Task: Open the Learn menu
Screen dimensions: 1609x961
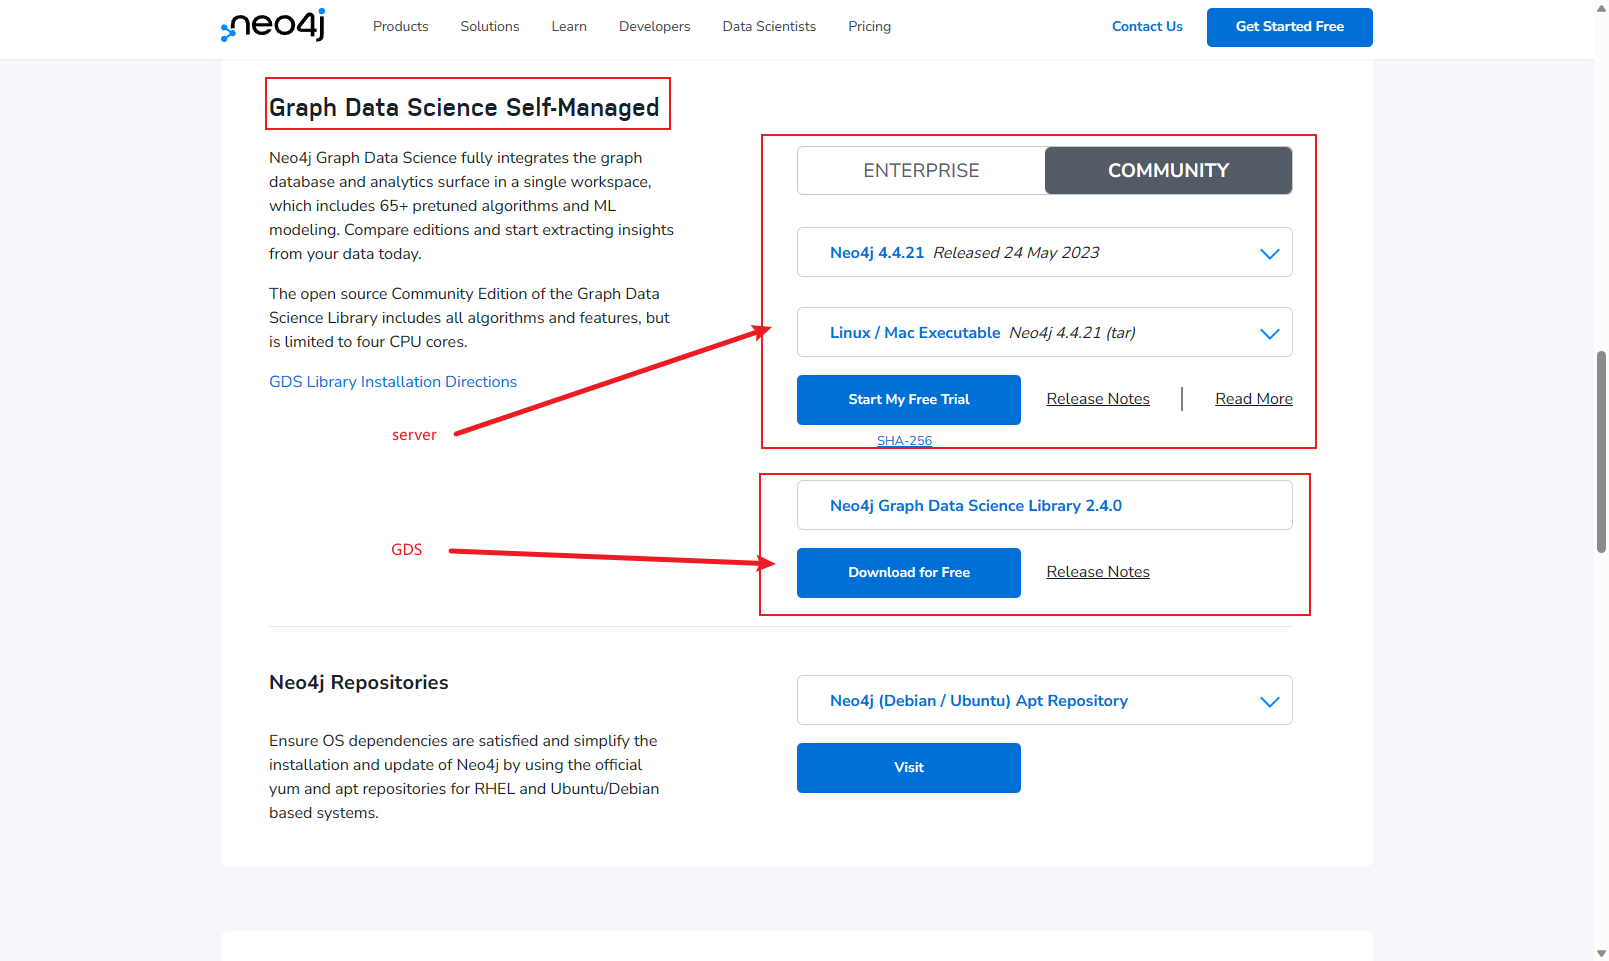Action: [569, 27]
